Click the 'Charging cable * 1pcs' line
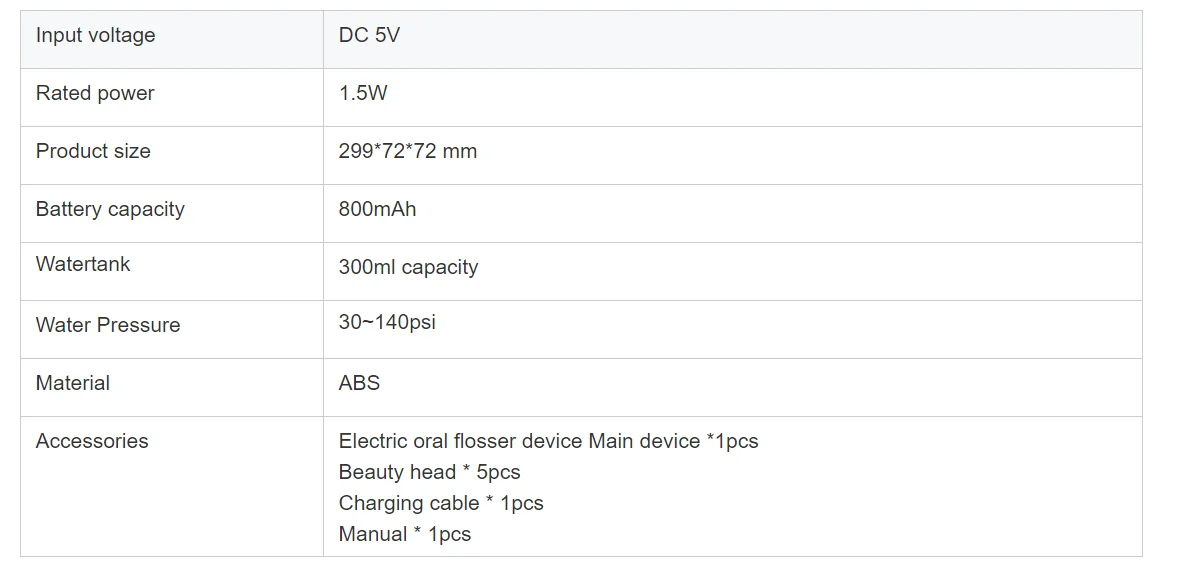This screenshot has width=1186, height=566. [441, 504]
